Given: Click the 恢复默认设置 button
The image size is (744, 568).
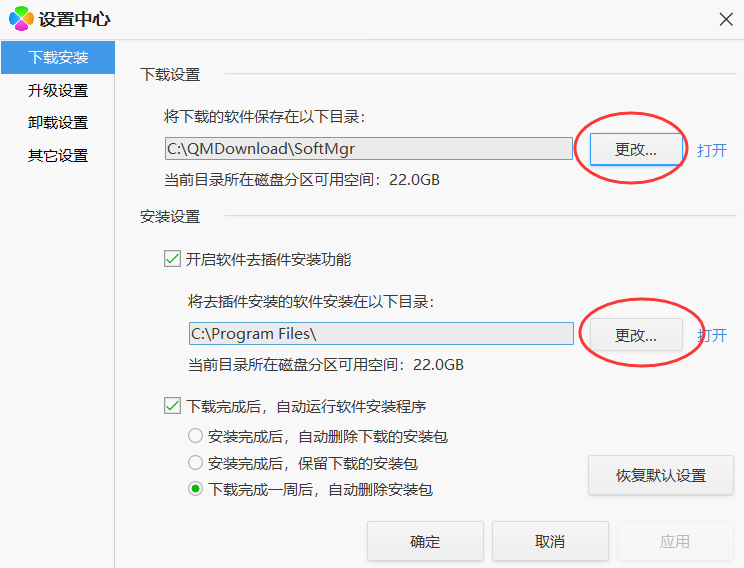Looking at the screenshot, I should tap(661, 476).
